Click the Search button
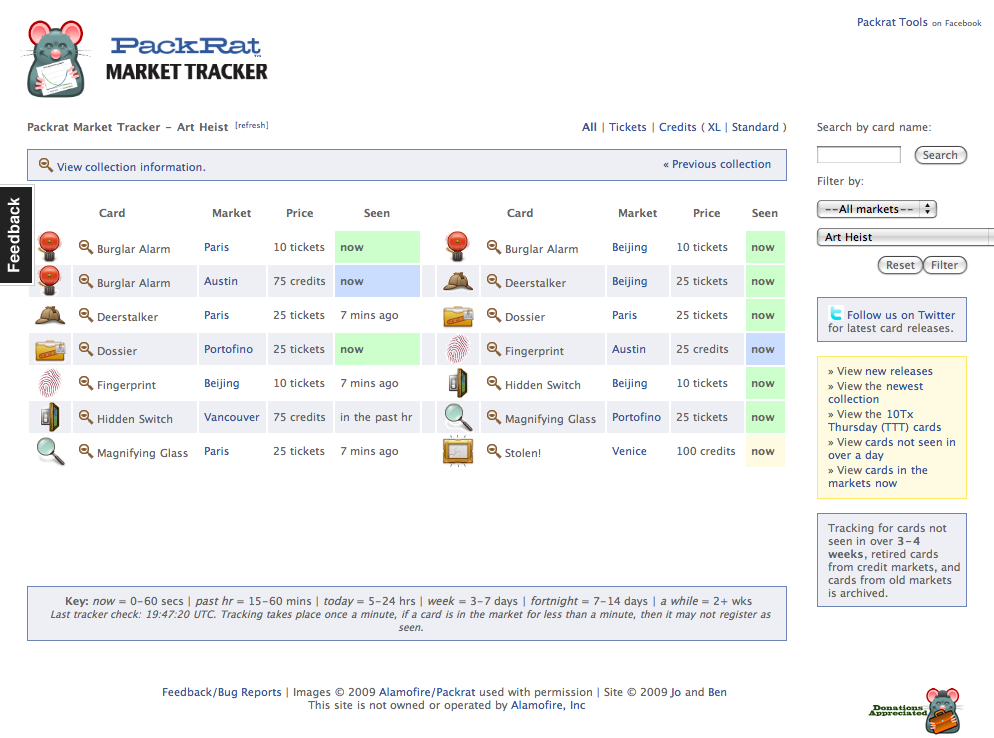This screenshot has height=738, width=994. tap(940, 155)
